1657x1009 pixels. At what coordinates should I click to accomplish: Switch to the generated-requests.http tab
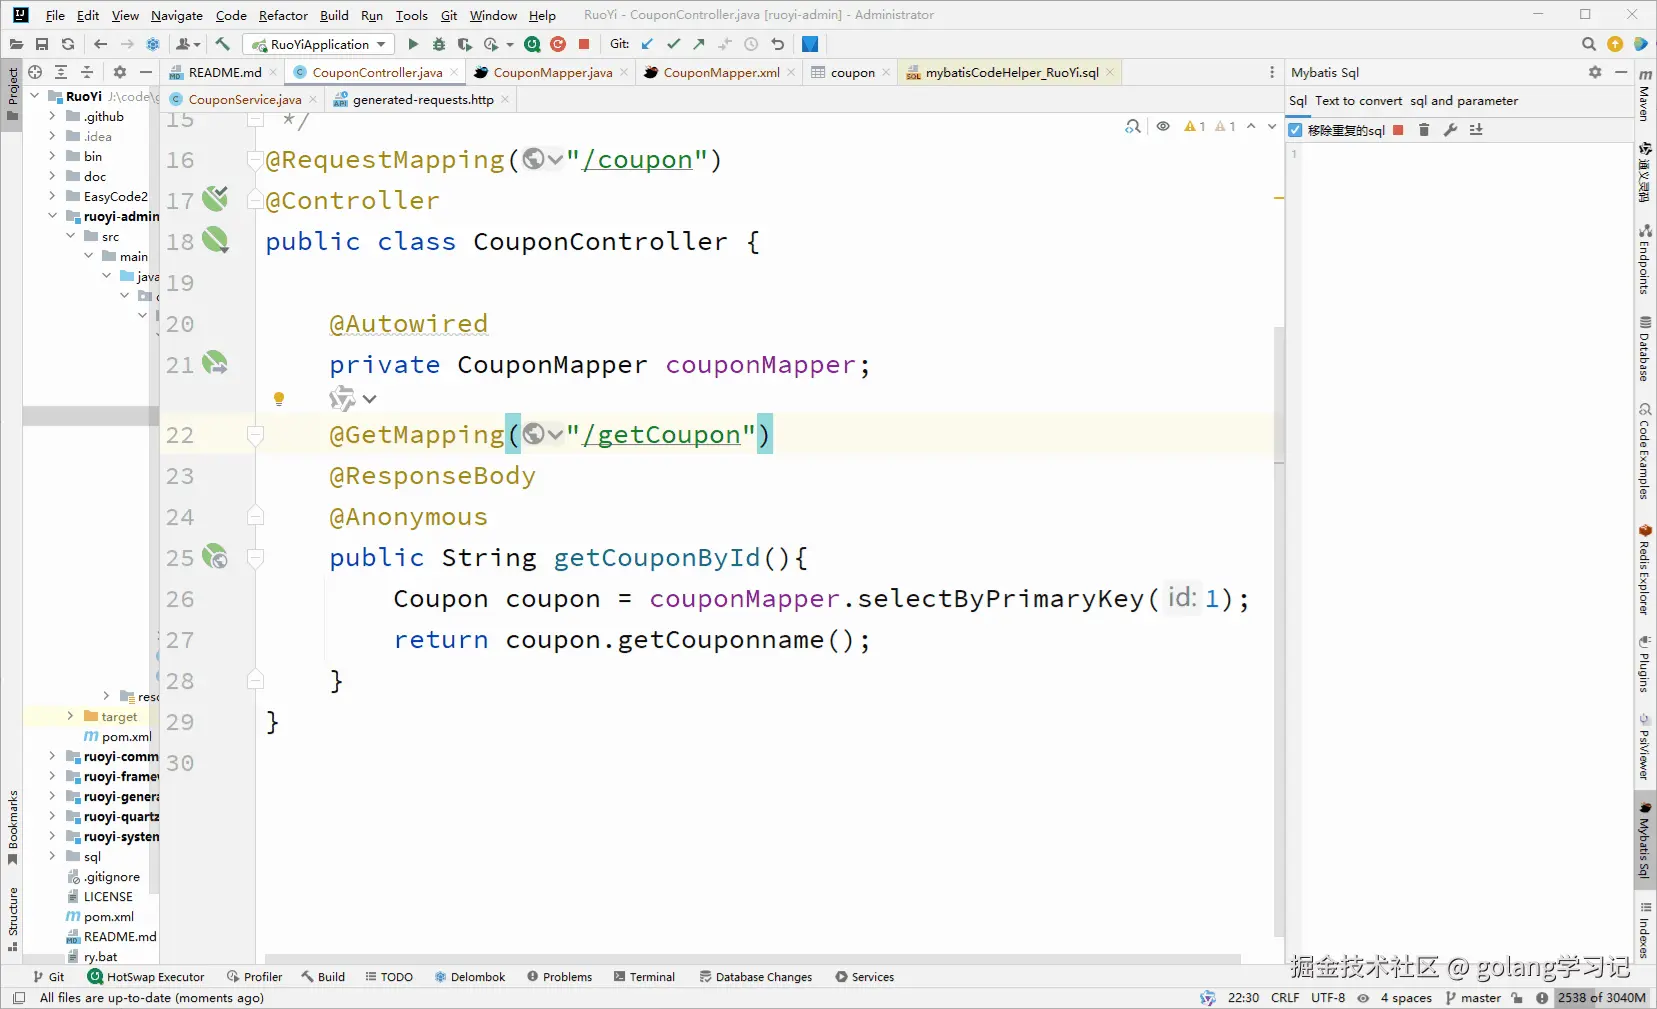[x=422, y=99]
